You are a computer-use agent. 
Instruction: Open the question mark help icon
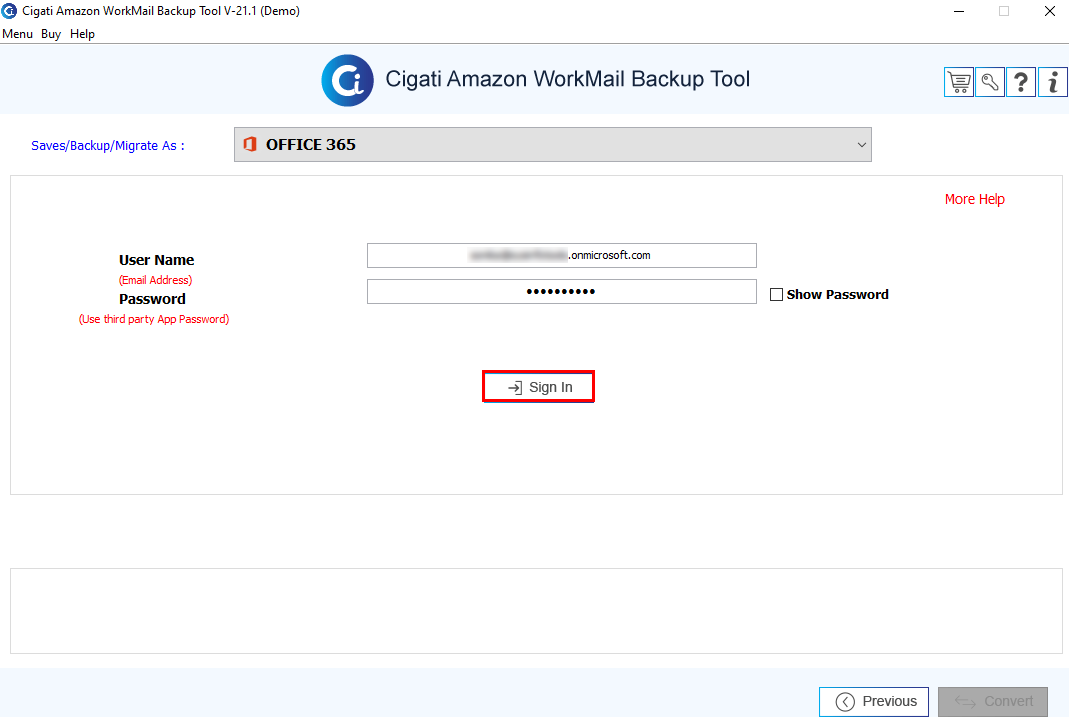click(x=1021, y=82)
